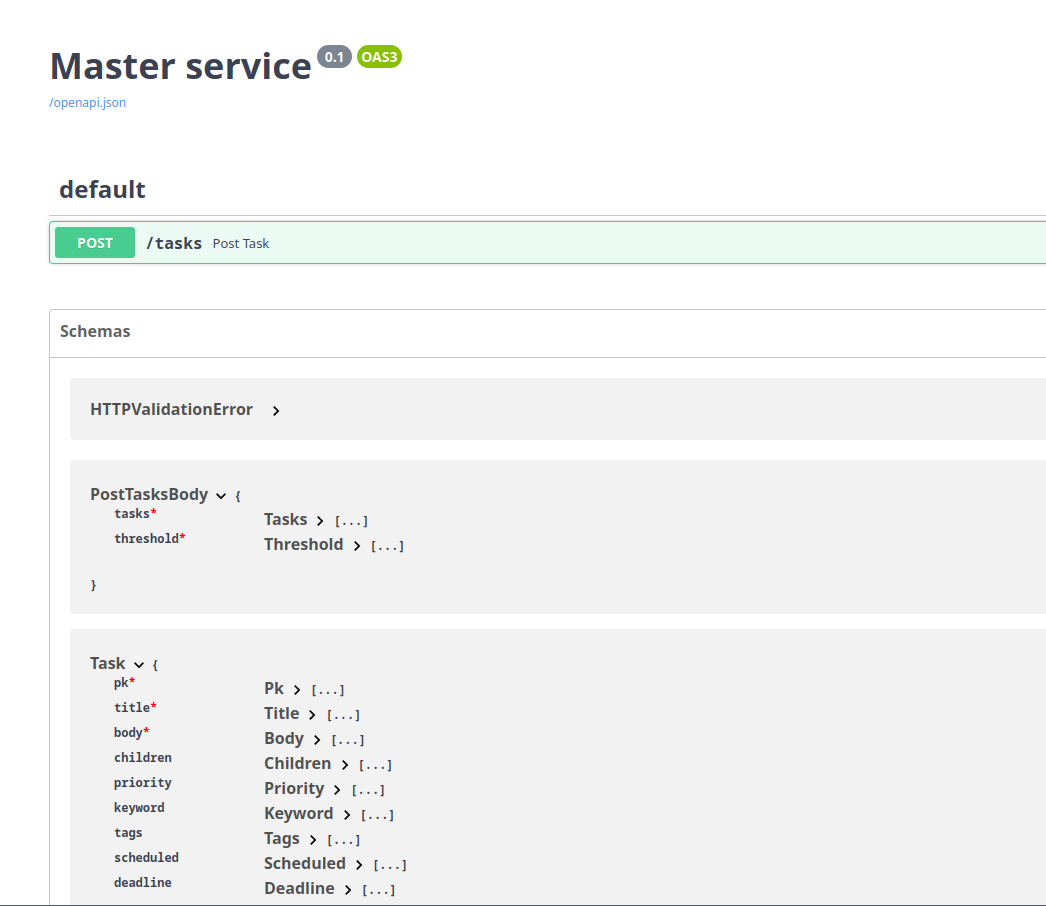The height and width of the screenshot is (906, 1046).
Task: Expand the Tasks property arrow
Action: click(x=320, y=520)
